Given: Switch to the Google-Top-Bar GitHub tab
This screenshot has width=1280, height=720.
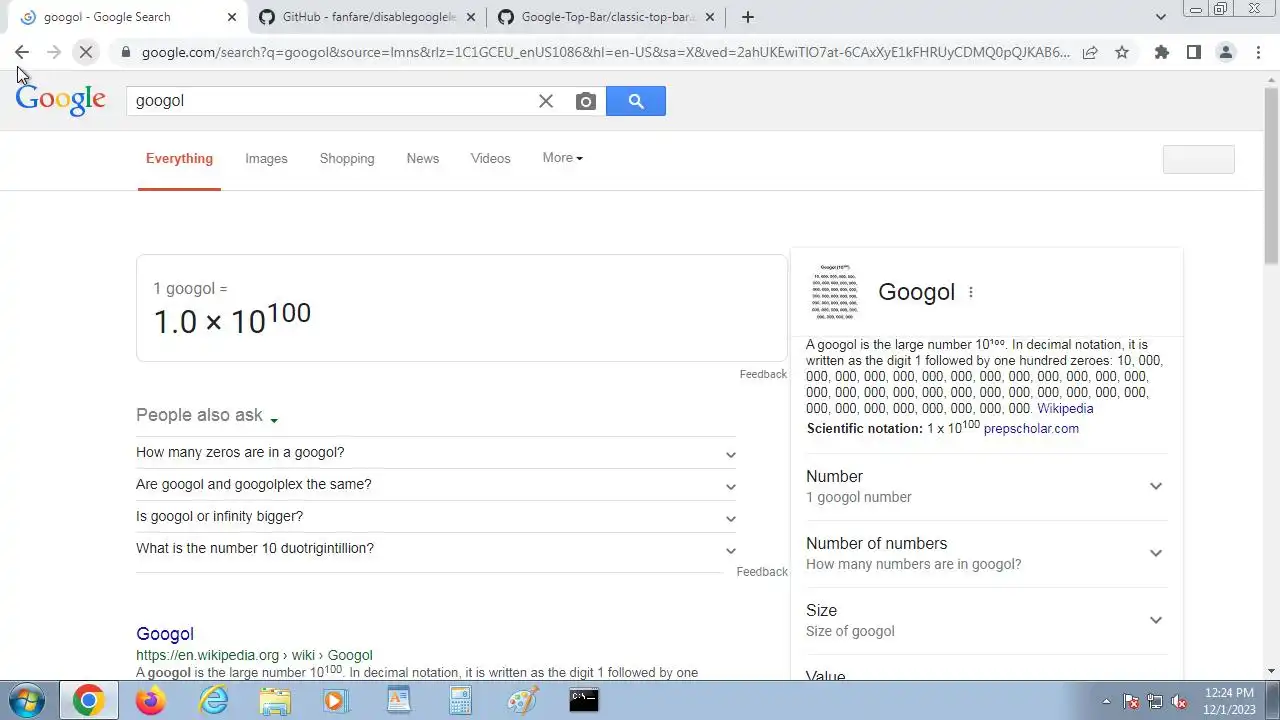Looking at the screenshot, I should pos(607,17).
